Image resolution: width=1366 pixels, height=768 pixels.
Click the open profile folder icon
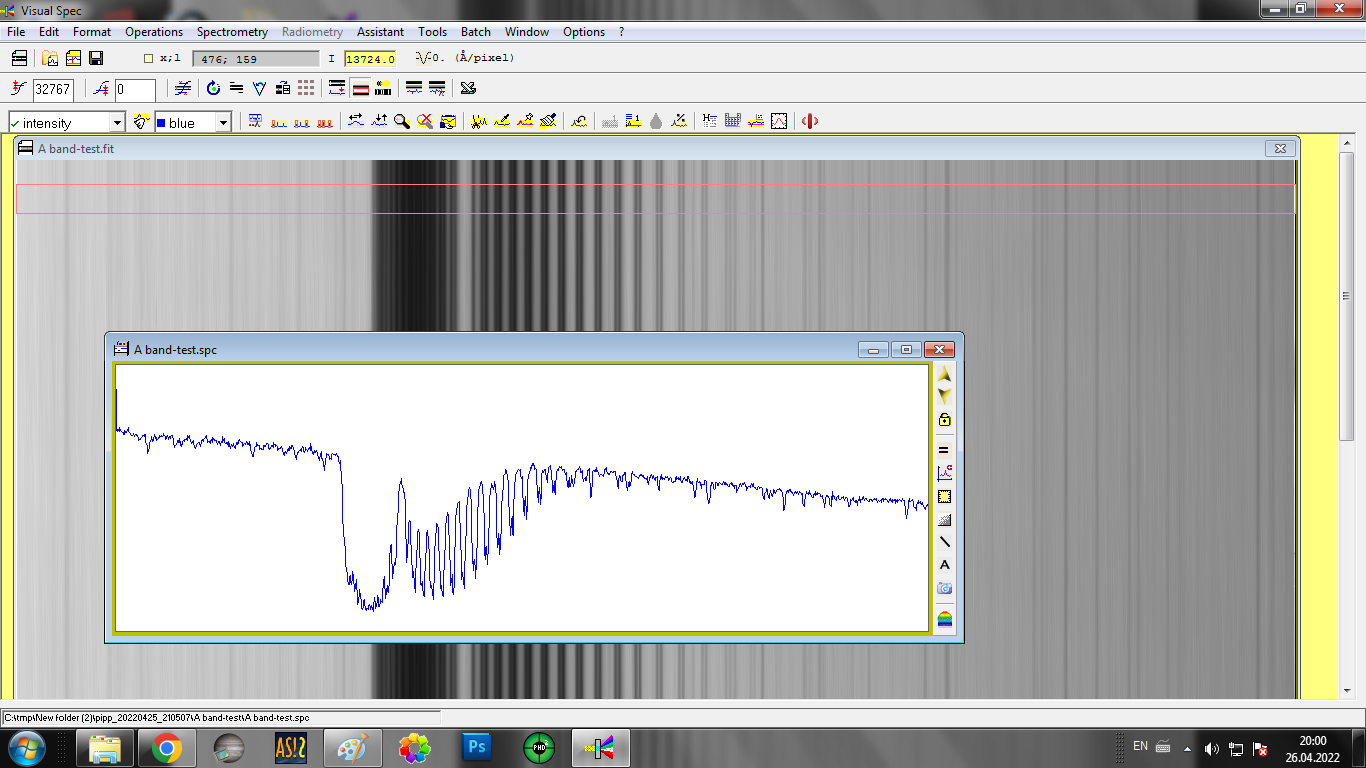[x=49, y=58]
